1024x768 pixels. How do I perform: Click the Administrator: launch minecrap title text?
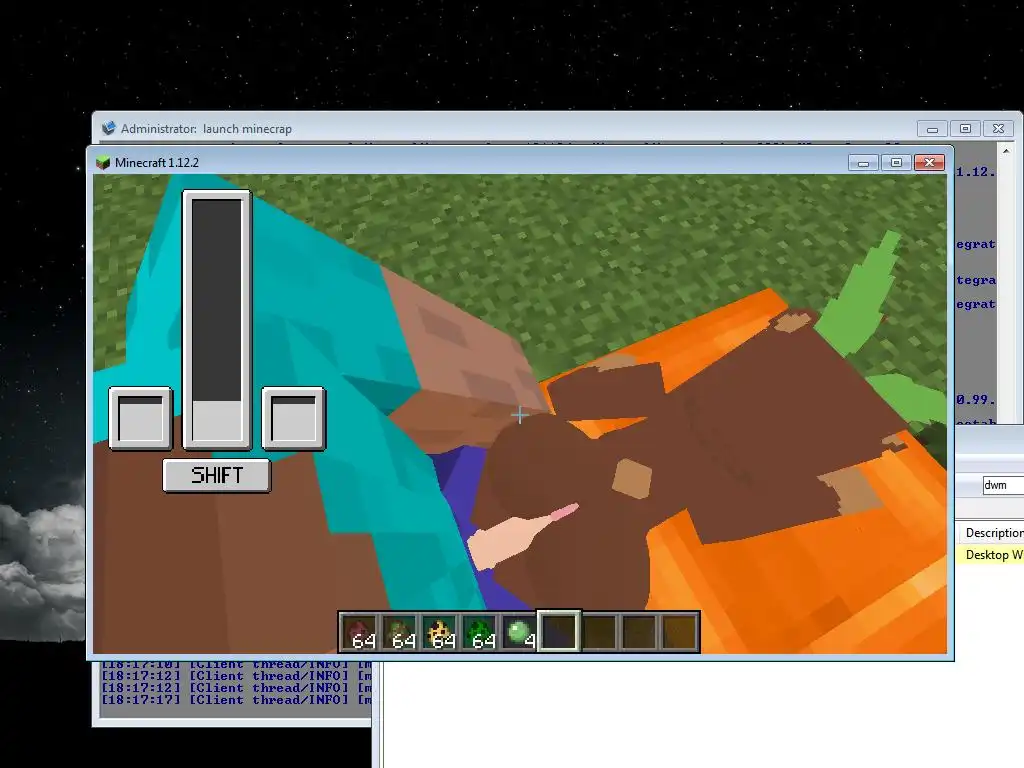(206, 129)
